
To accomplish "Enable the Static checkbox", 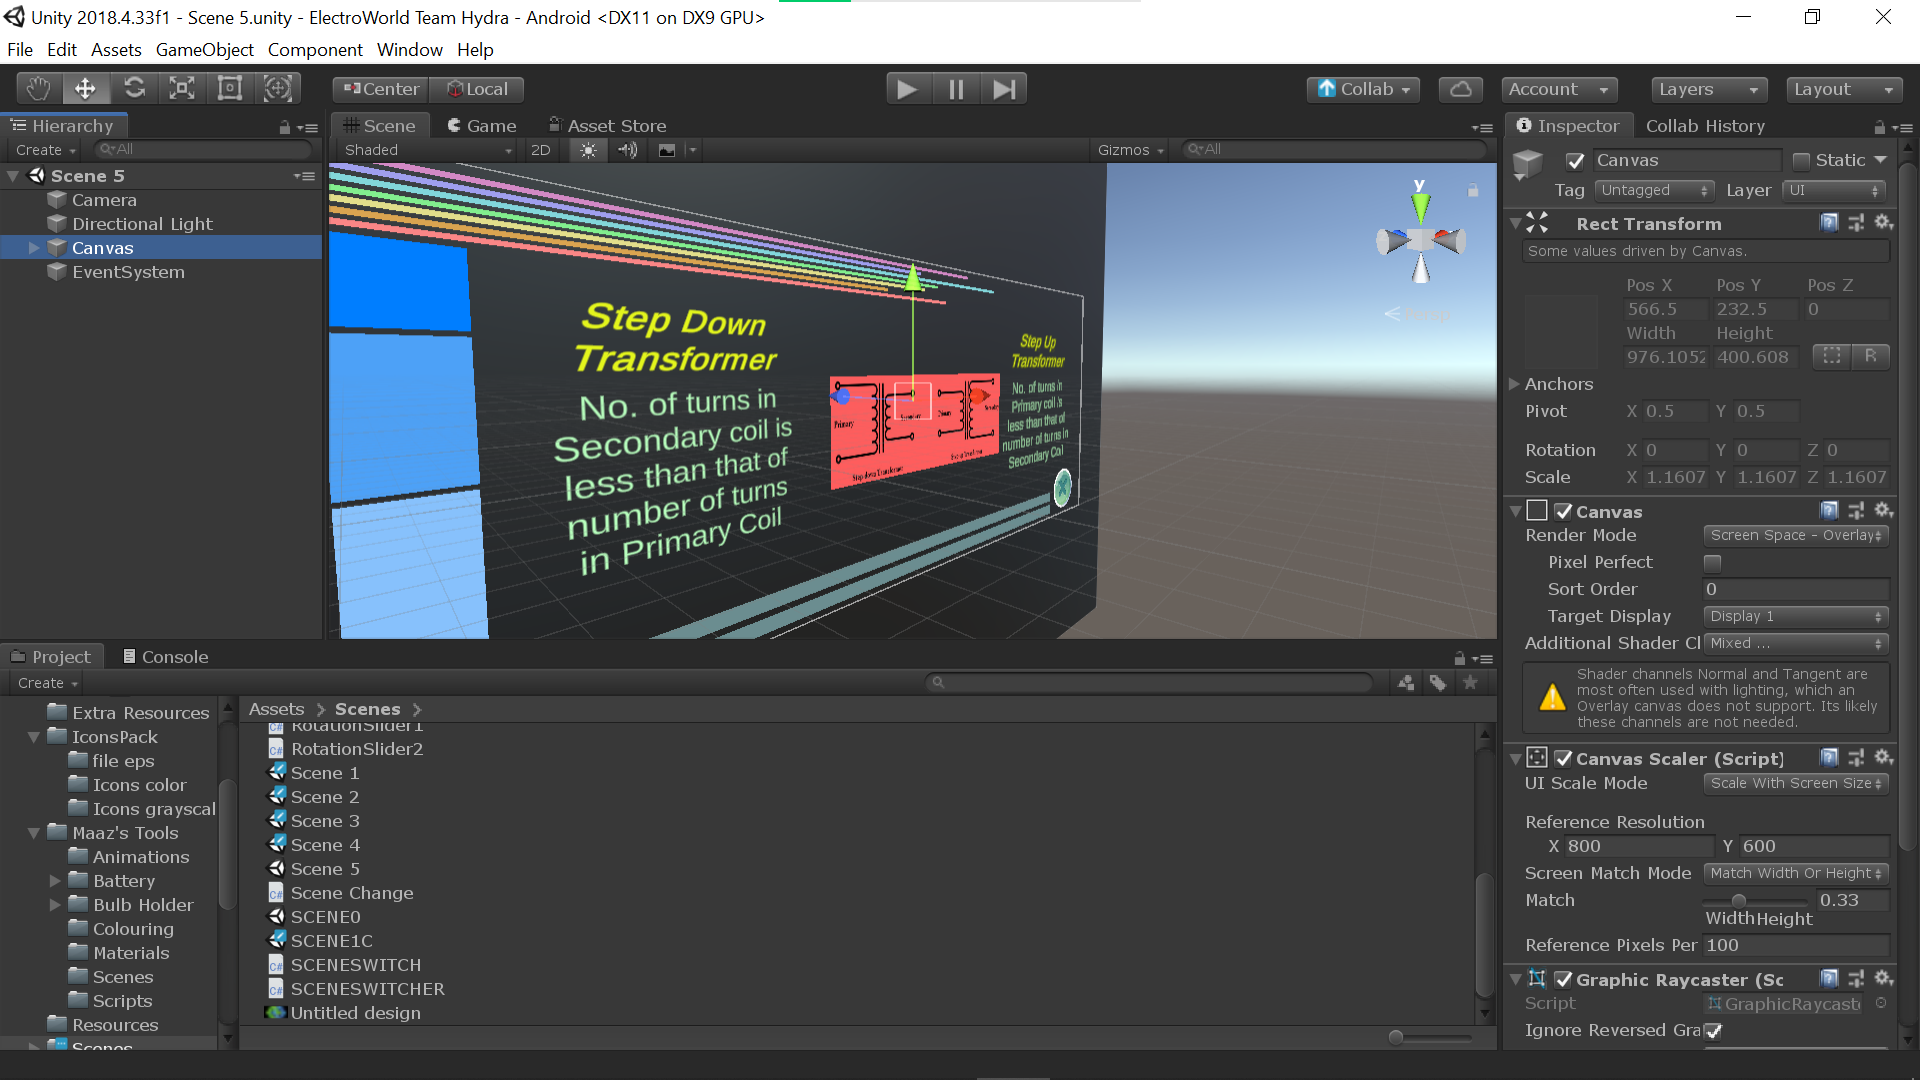I will coord(1801,161).
